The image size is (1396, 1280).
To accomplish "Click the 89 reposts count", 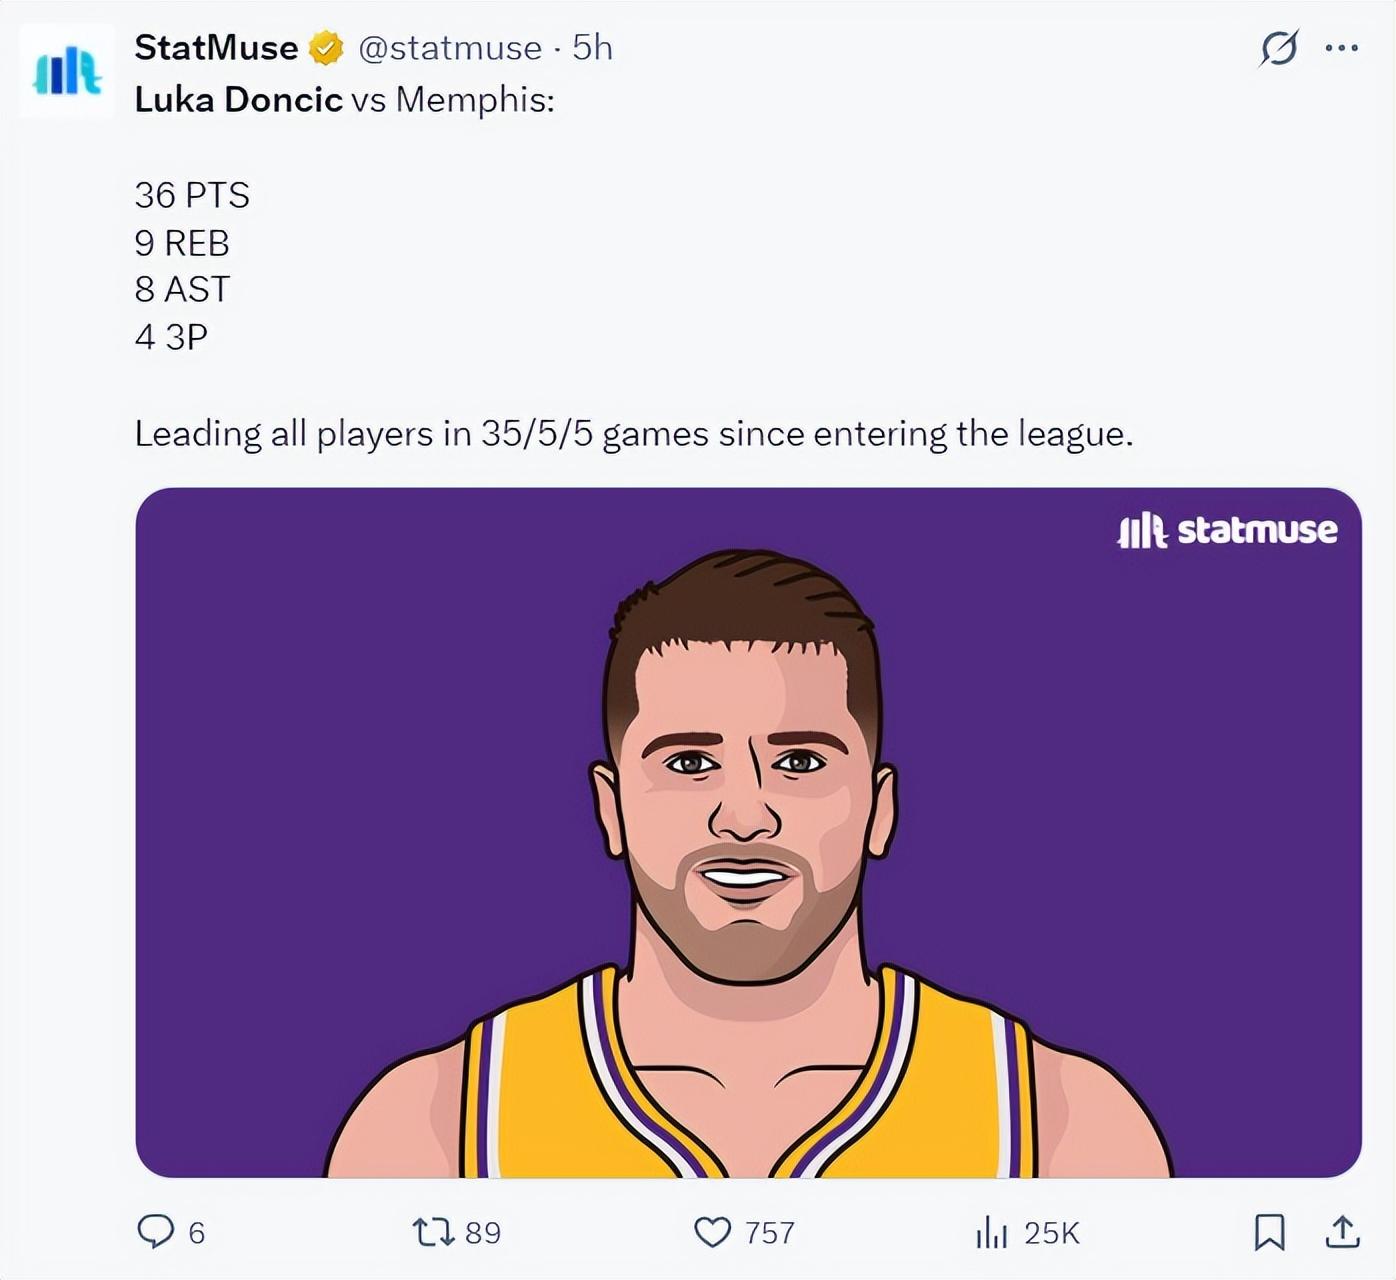I will point(483,1233).
